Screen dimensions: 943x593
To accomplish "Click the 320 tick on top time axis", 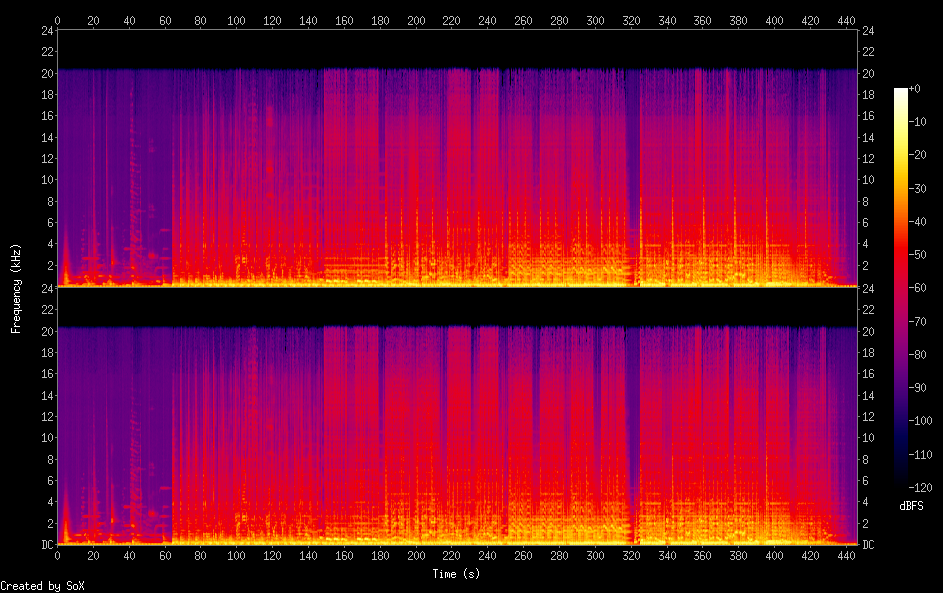I will click(x=631, y=20).
